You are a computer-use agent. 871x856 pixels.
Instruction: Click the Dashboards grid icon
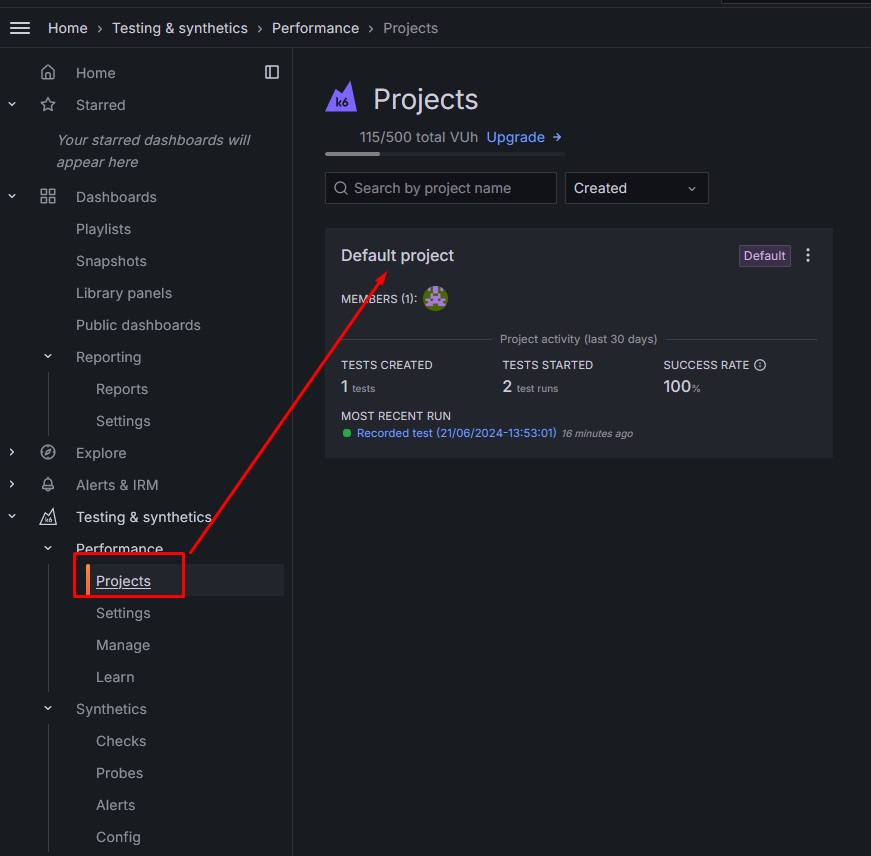48,197
